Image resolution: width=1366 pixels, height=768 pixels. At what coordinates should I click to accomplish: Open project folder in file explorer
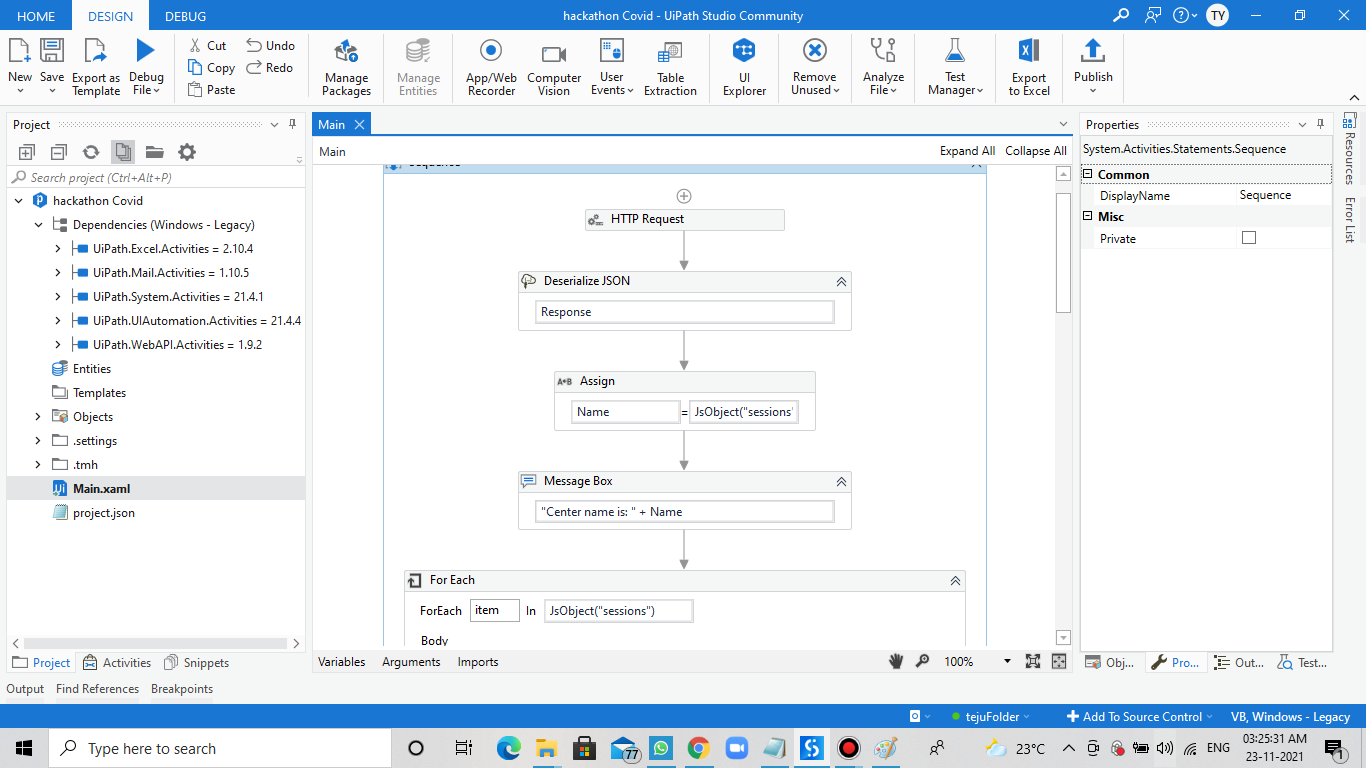pyautogui.click(x=154, y=152)
